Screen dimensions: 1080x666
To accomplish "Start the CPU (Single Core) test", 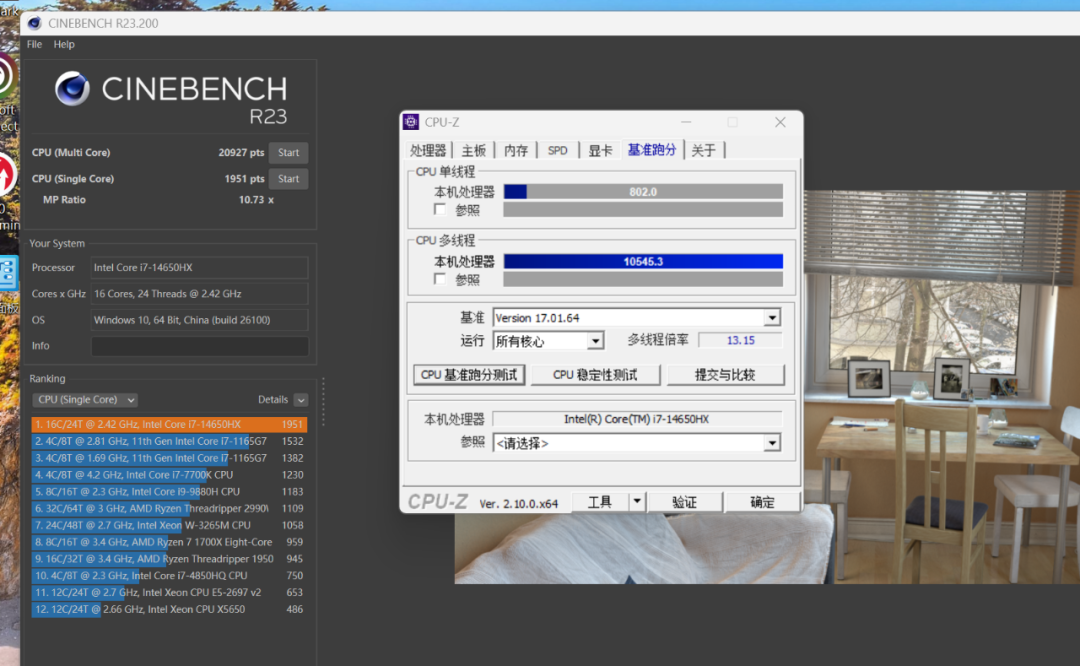I will 288,178.
